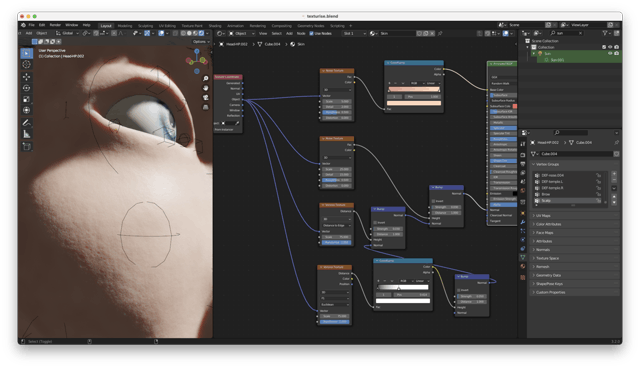Open the Scene properties tab
This screenshot has width=640, height=368.
523,182
